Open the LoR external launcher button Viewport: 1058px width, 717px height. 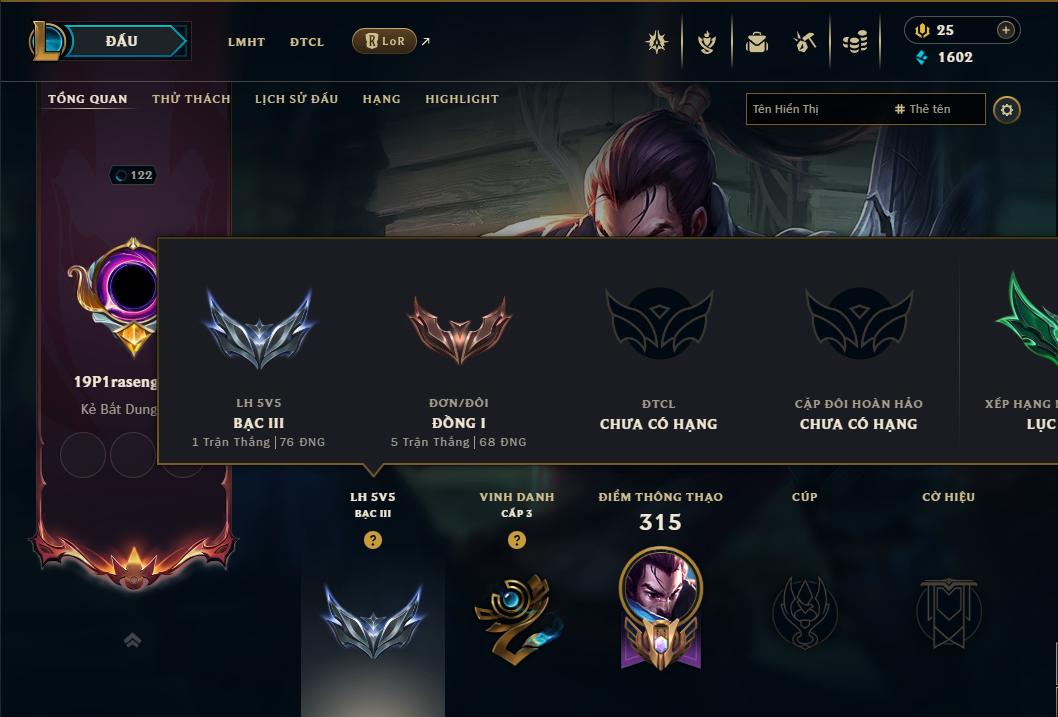[x=384, y=41]
